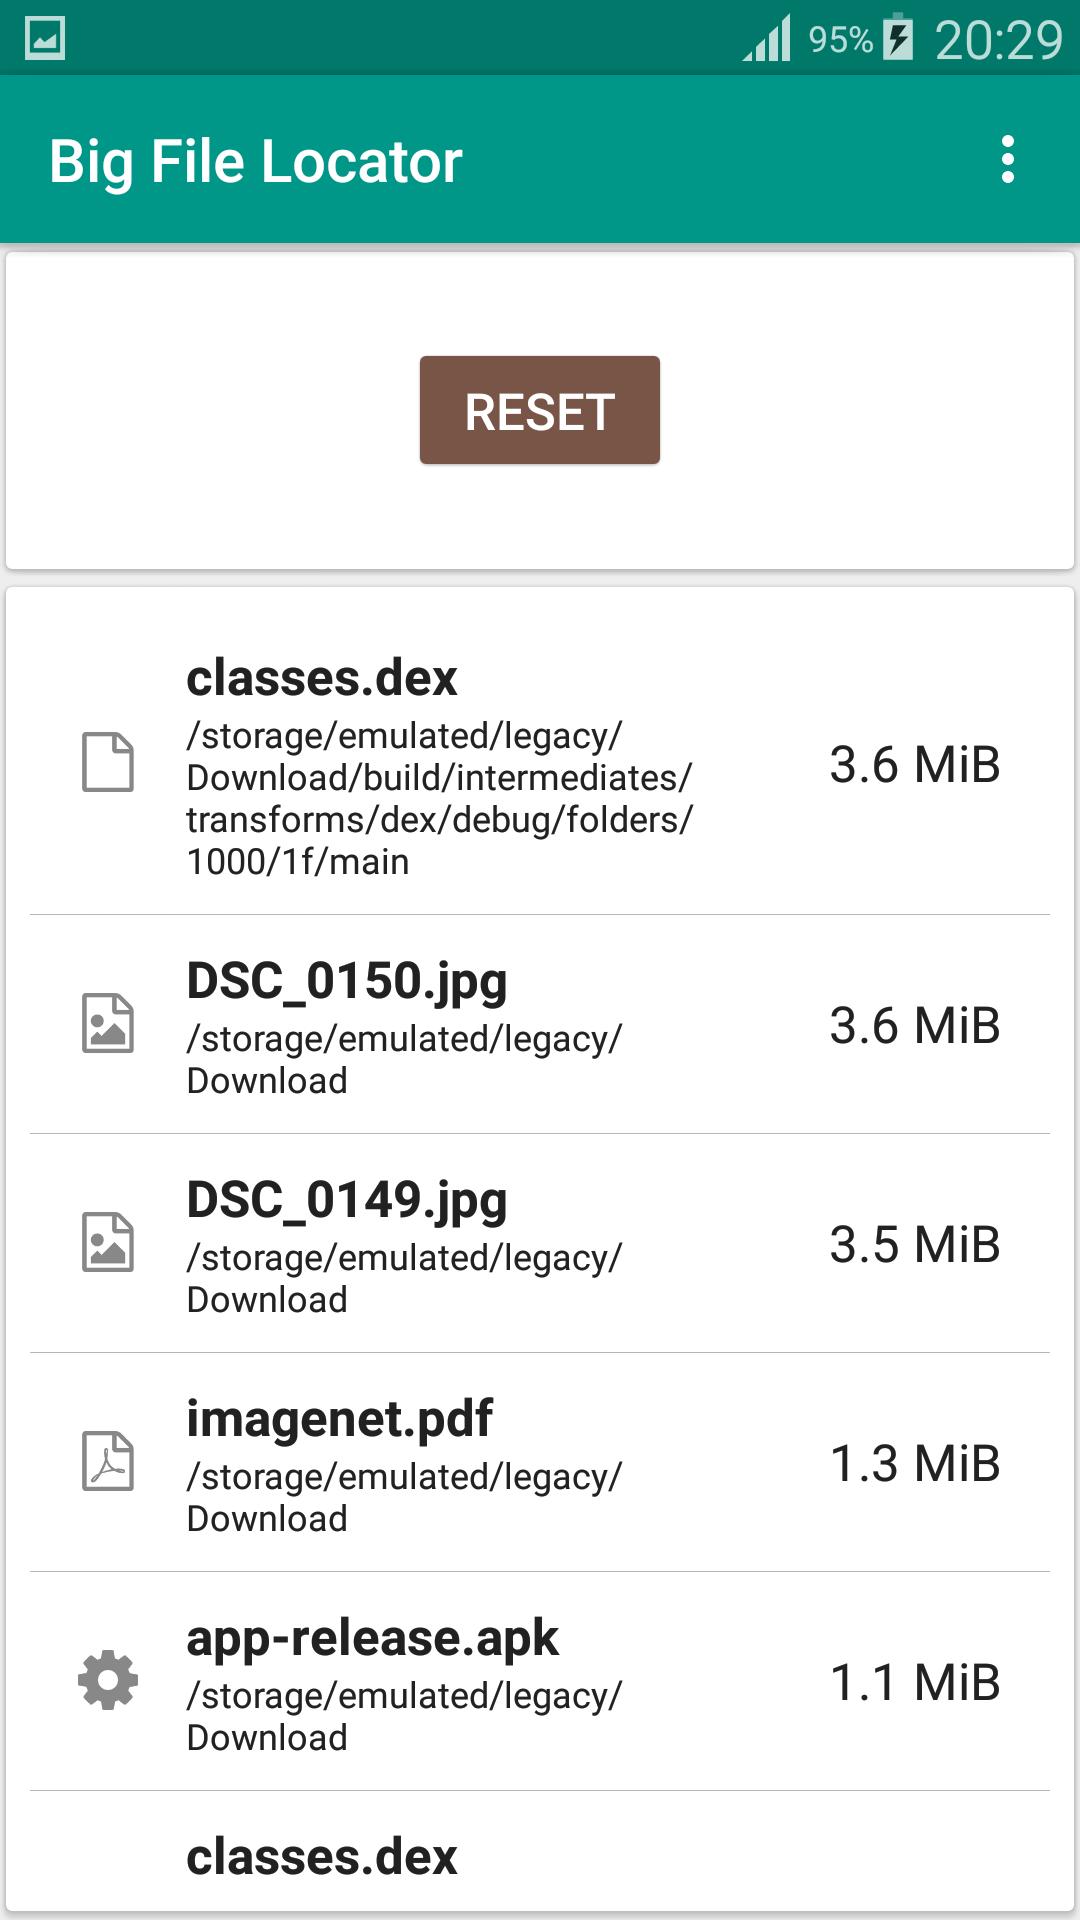
Task: Tap the partially visible classes.dex at bottom
Action: [322, 1858]
